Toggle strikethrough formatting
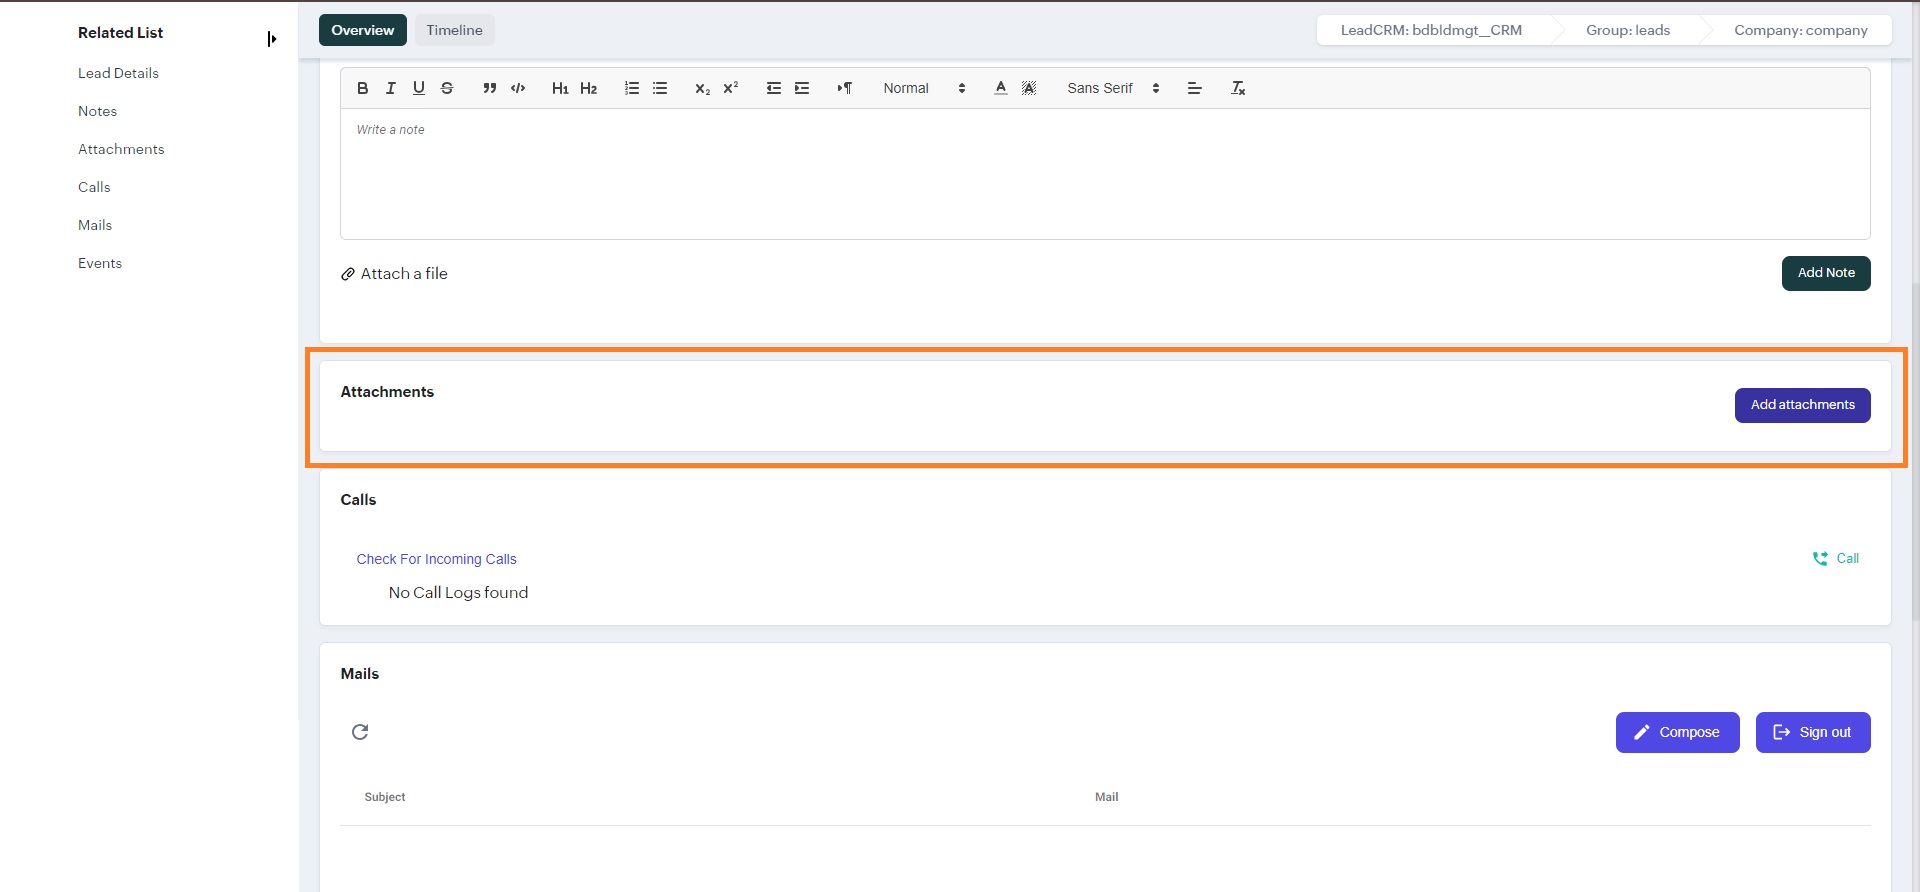This screenshot has width=1920, height=892. click(447, 88)
